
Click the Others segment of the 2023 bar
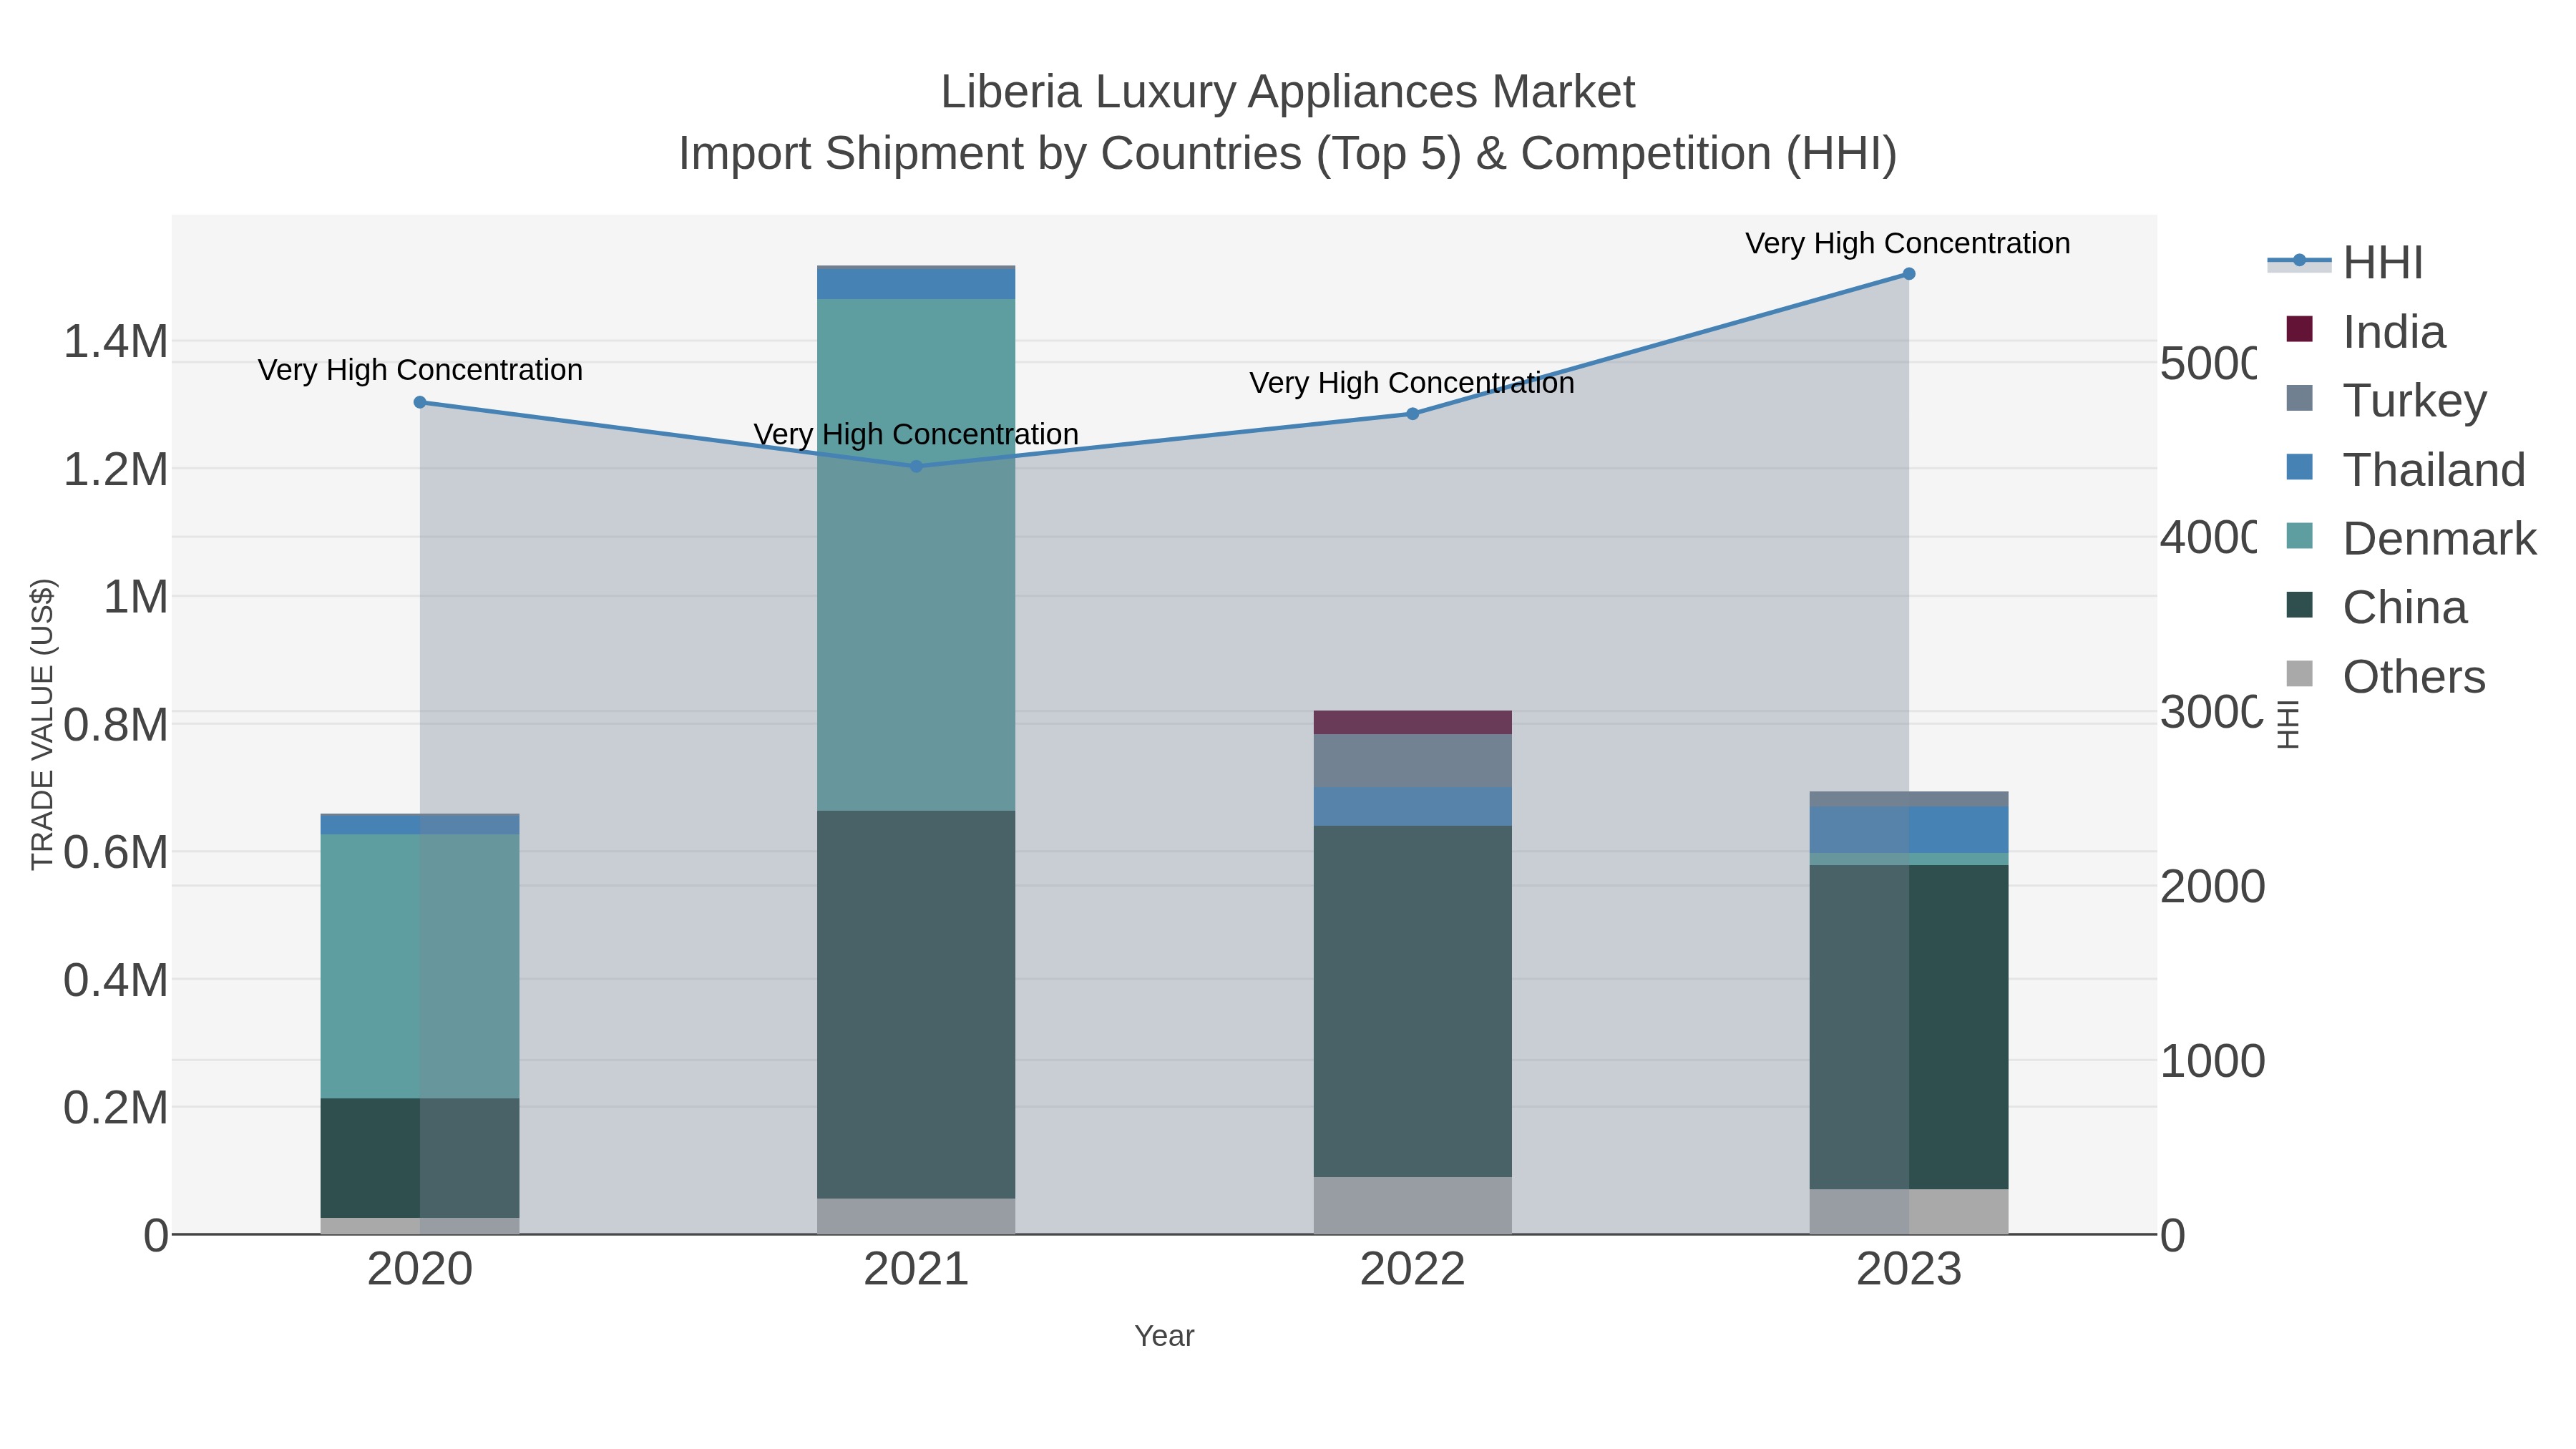1909,1211
